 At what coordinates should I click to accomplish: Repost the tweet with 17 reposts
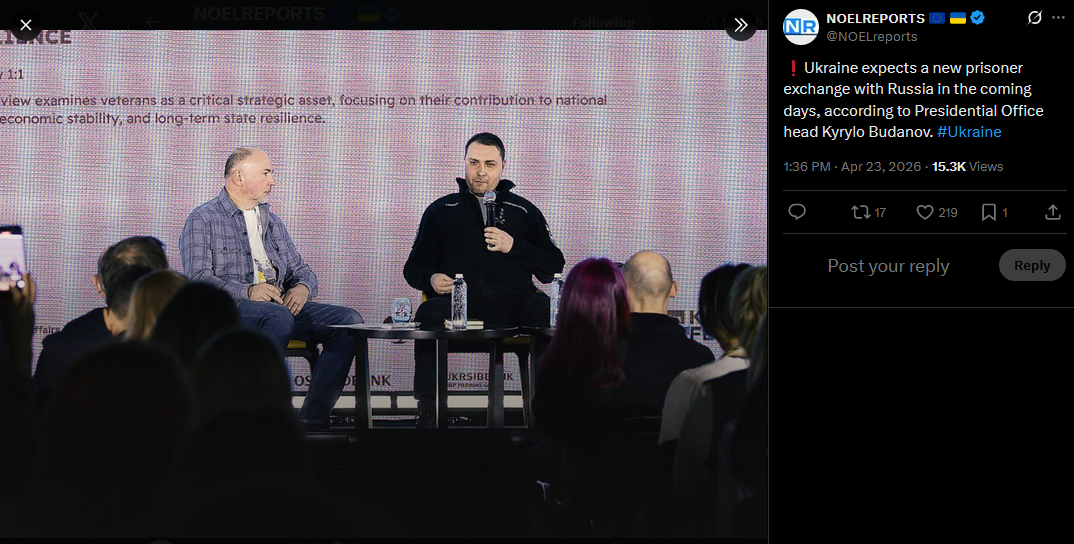click(869, 212)
